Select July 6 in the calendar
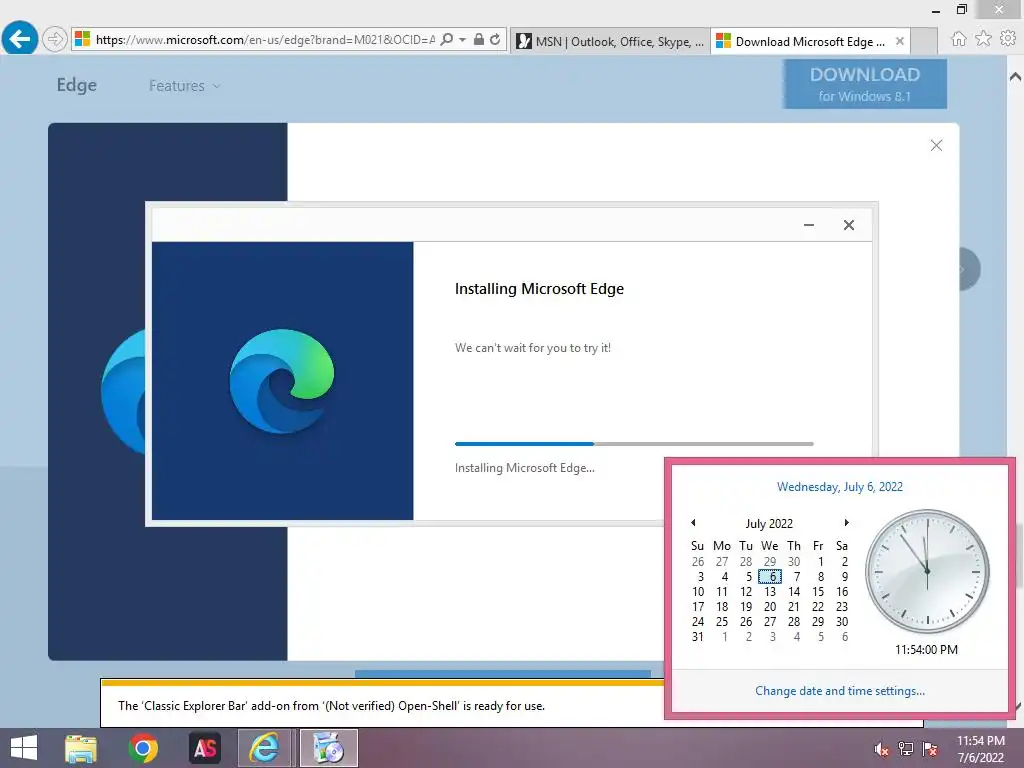The image size is (1024, 768). coord(770,577)
